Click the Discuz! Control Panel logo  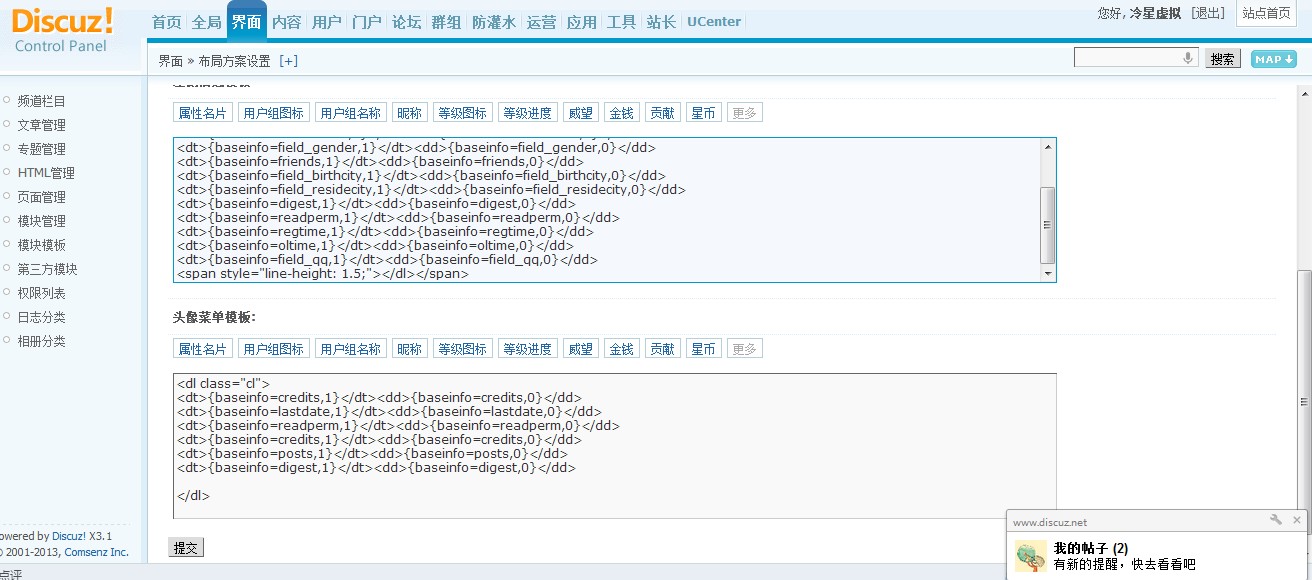point(62,29)
